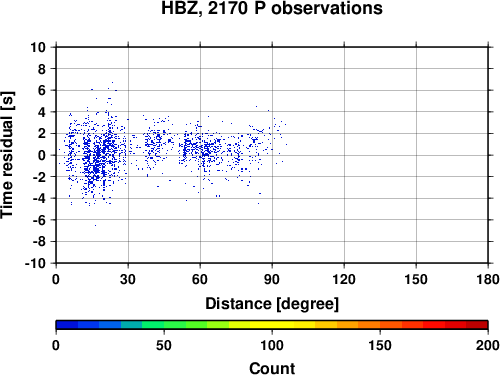Click the dark blue end of the colorbar
Image resolution: width=500 pixels, height=375 pixels.
(x=67, y=325)
